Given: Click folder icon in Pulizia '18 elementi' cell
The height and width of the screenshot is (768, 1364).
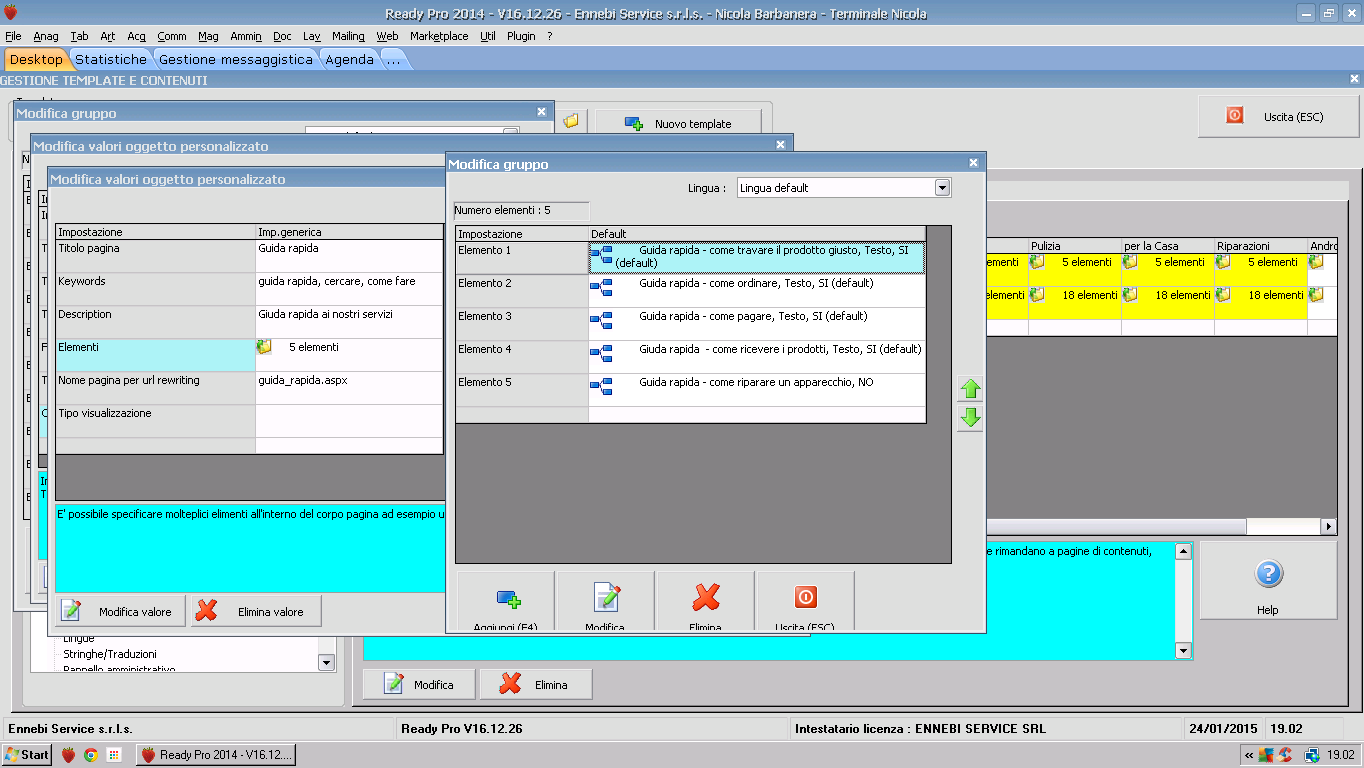Looking at the screenshot, I should (1037, 295).
